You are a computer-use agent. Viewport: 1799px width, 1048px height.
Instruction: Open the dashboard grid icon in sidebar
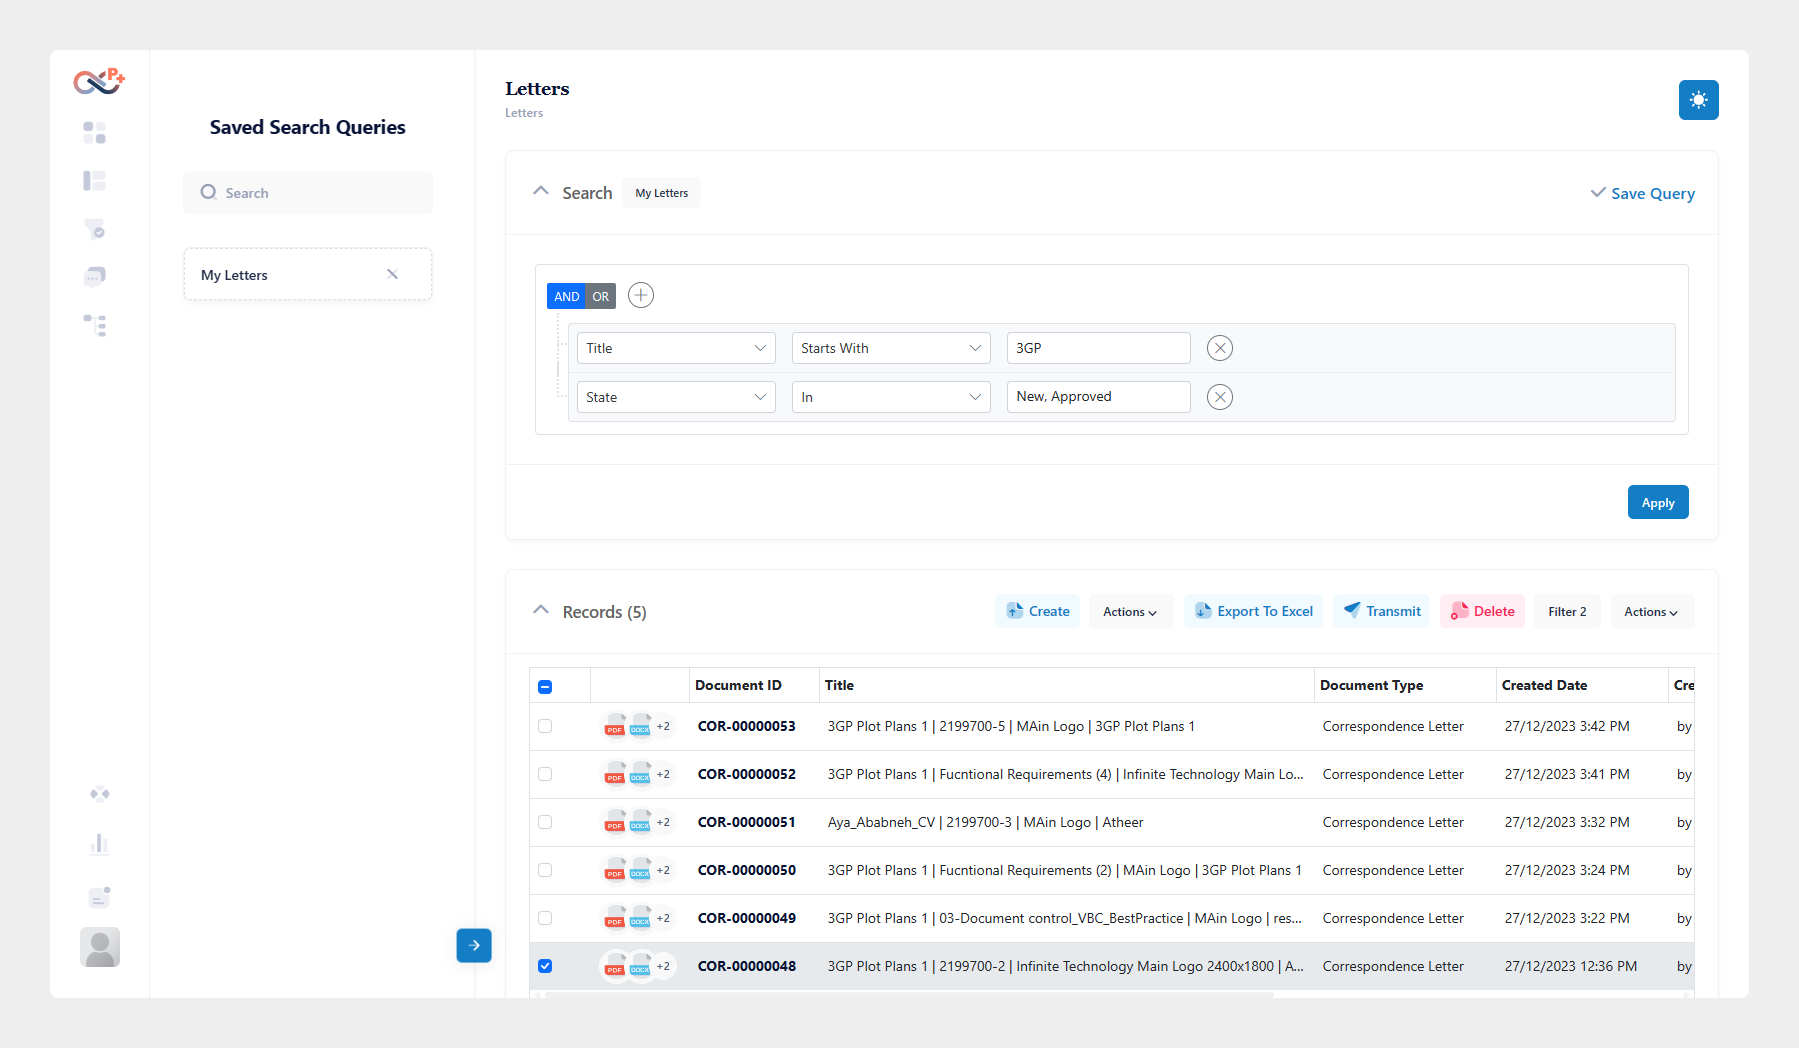coord(95,133)
